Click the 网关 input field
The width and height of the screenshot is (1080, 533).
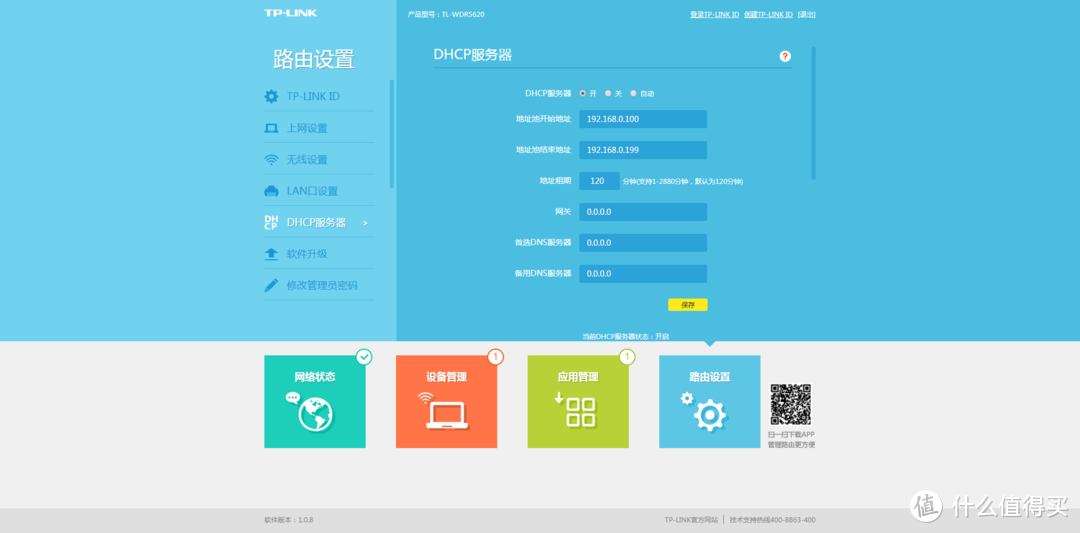[643, 212]
